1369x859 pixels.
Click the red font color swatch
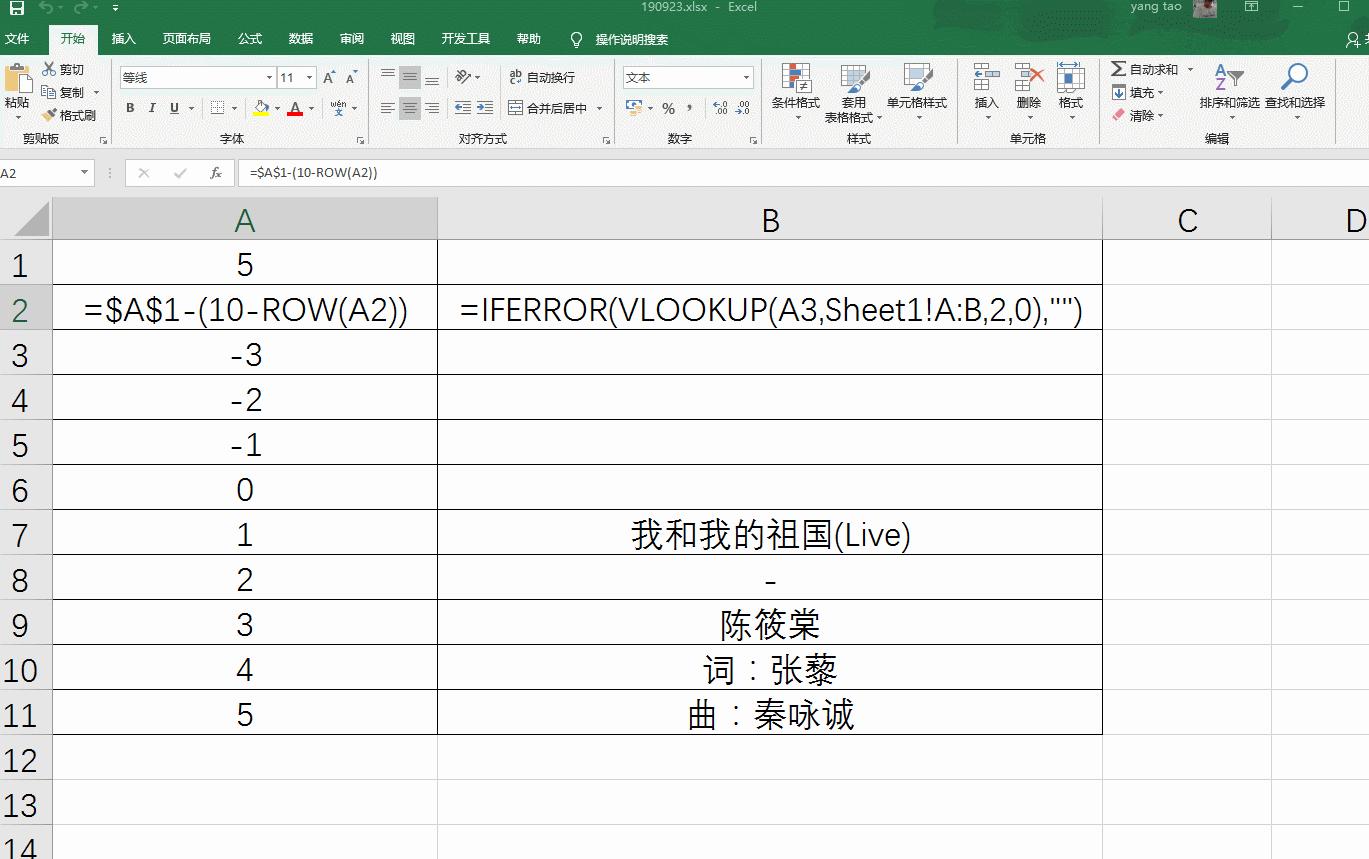pos(295,108)
